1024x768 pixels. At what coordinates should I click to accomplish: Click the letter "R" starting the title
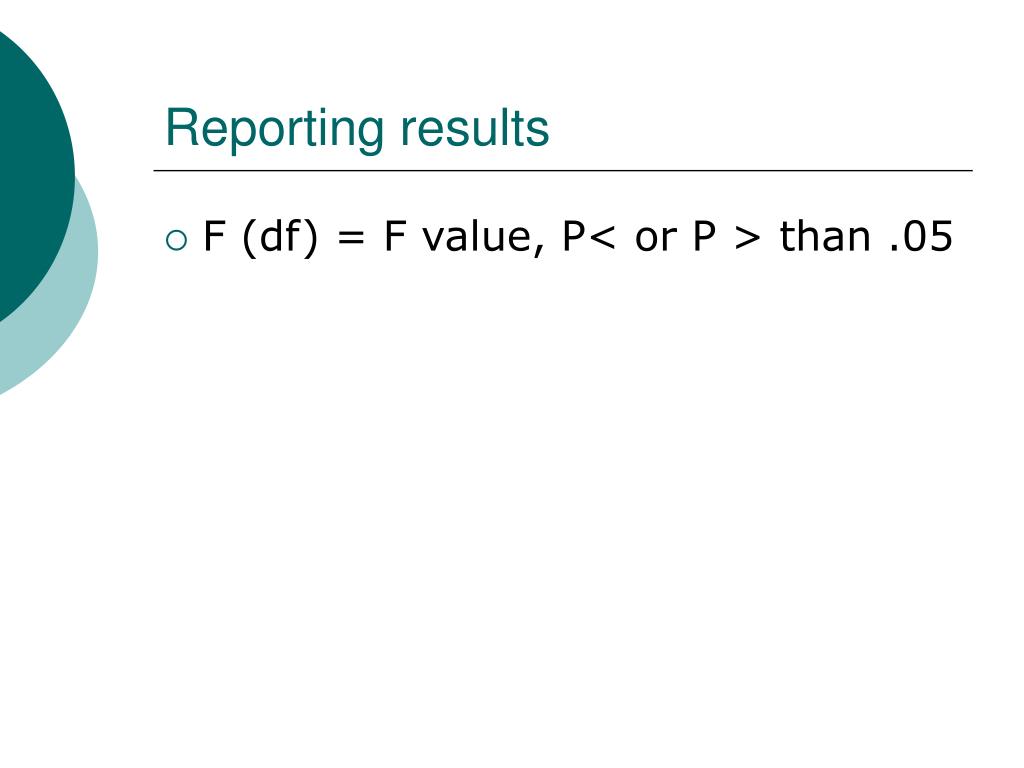click(x=181, y=127)
